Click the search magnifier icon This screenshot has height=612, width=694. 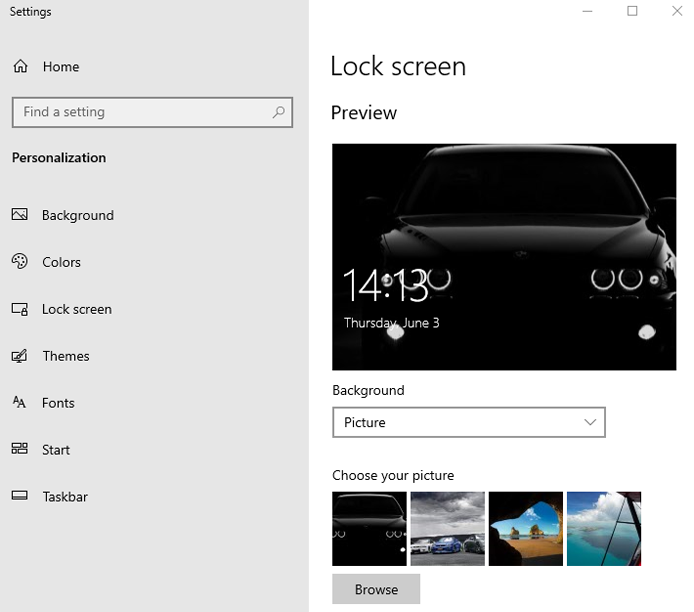(x=278, y=112)
